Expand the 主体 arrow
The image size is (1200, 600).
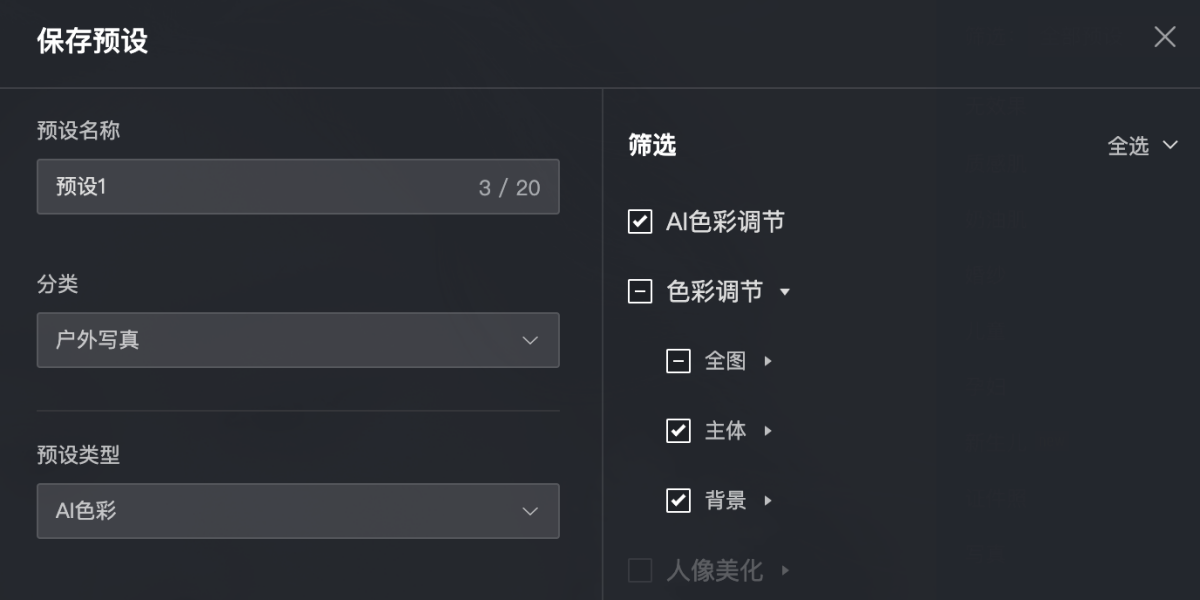(x=768, y=431)
